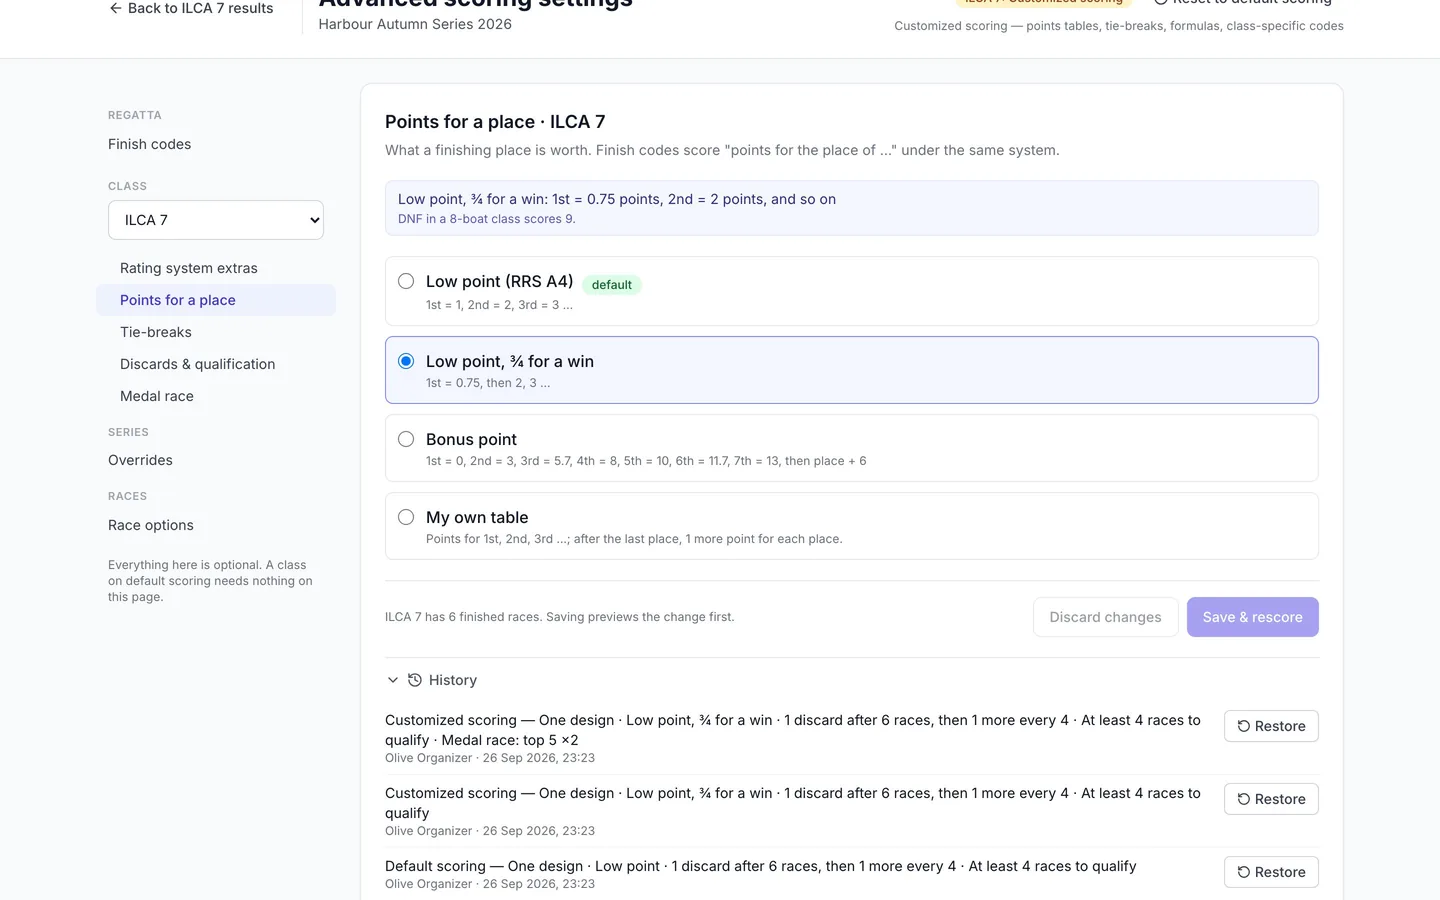
Task: Open series Overrides in the sidebar
Action: click(x=140, y=460)
